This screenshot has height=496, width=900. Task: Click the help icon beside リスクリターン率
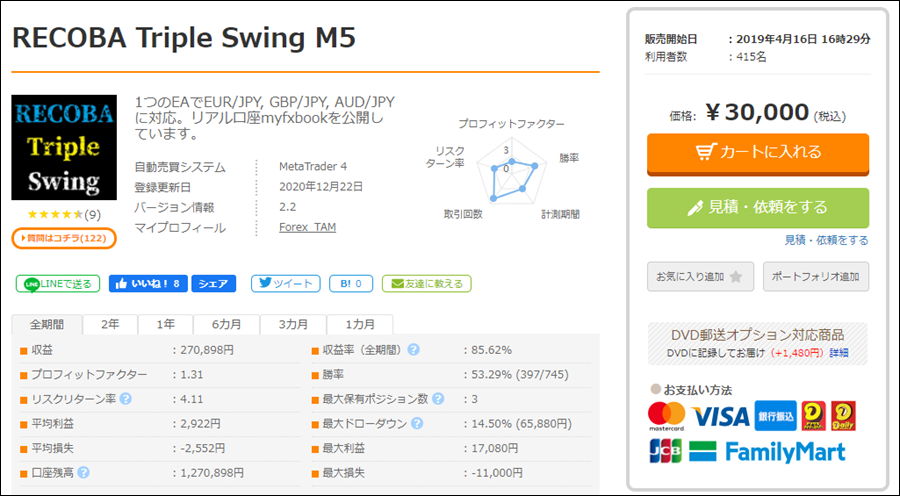click(126, 398)
